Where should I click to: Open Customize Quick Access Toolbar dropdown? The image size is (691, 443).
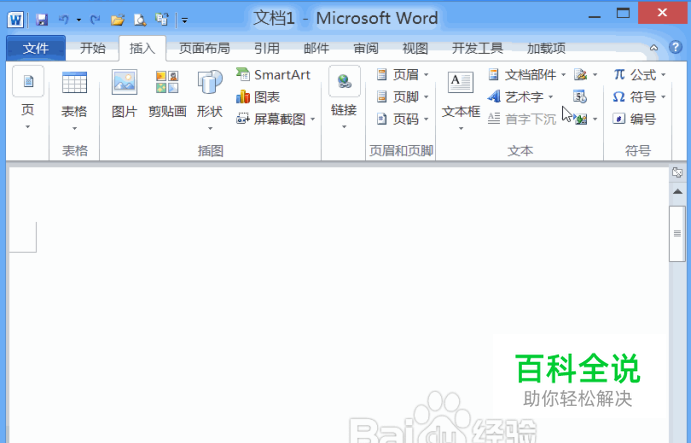click(185, 20)
